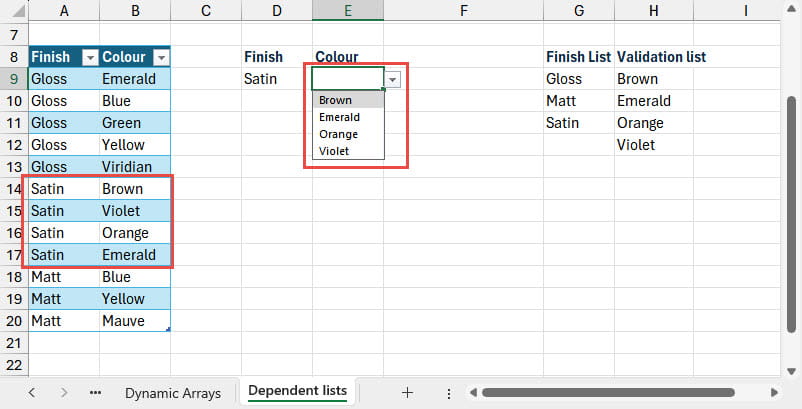
Task: Select Orange from the dropdown options
Action: [338, 134]
